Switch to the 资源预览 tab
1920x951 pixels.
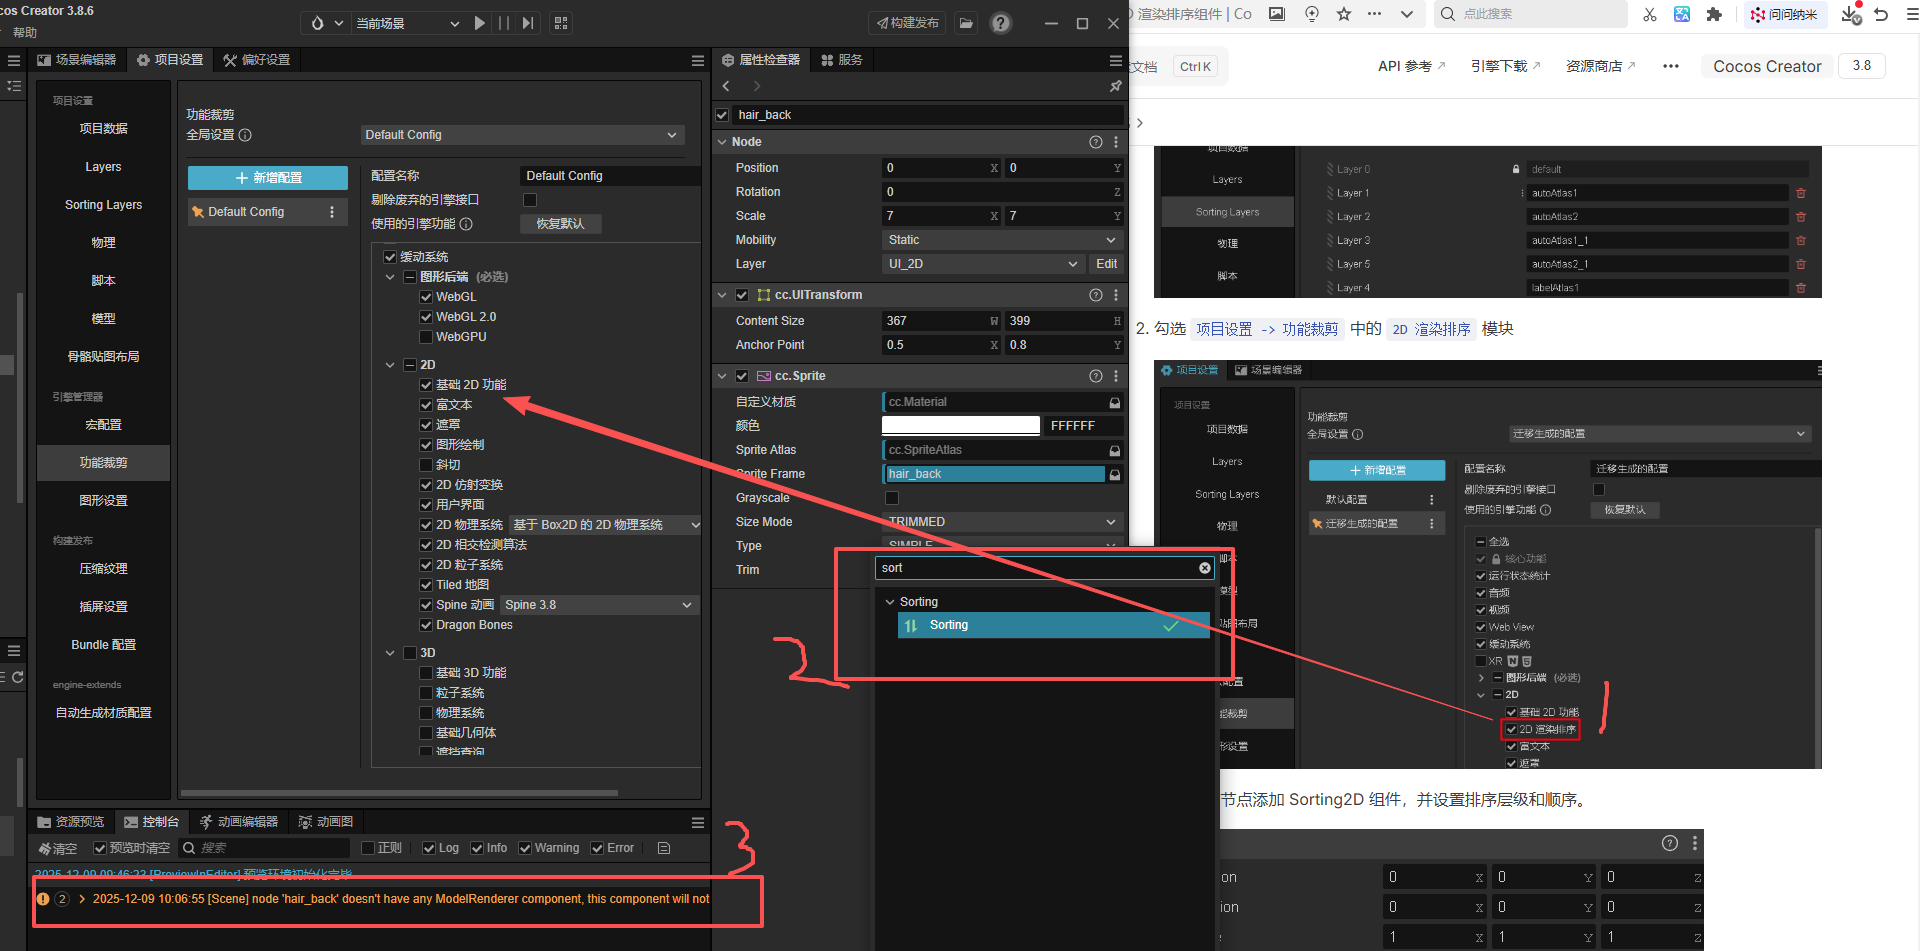click(71, 822)
